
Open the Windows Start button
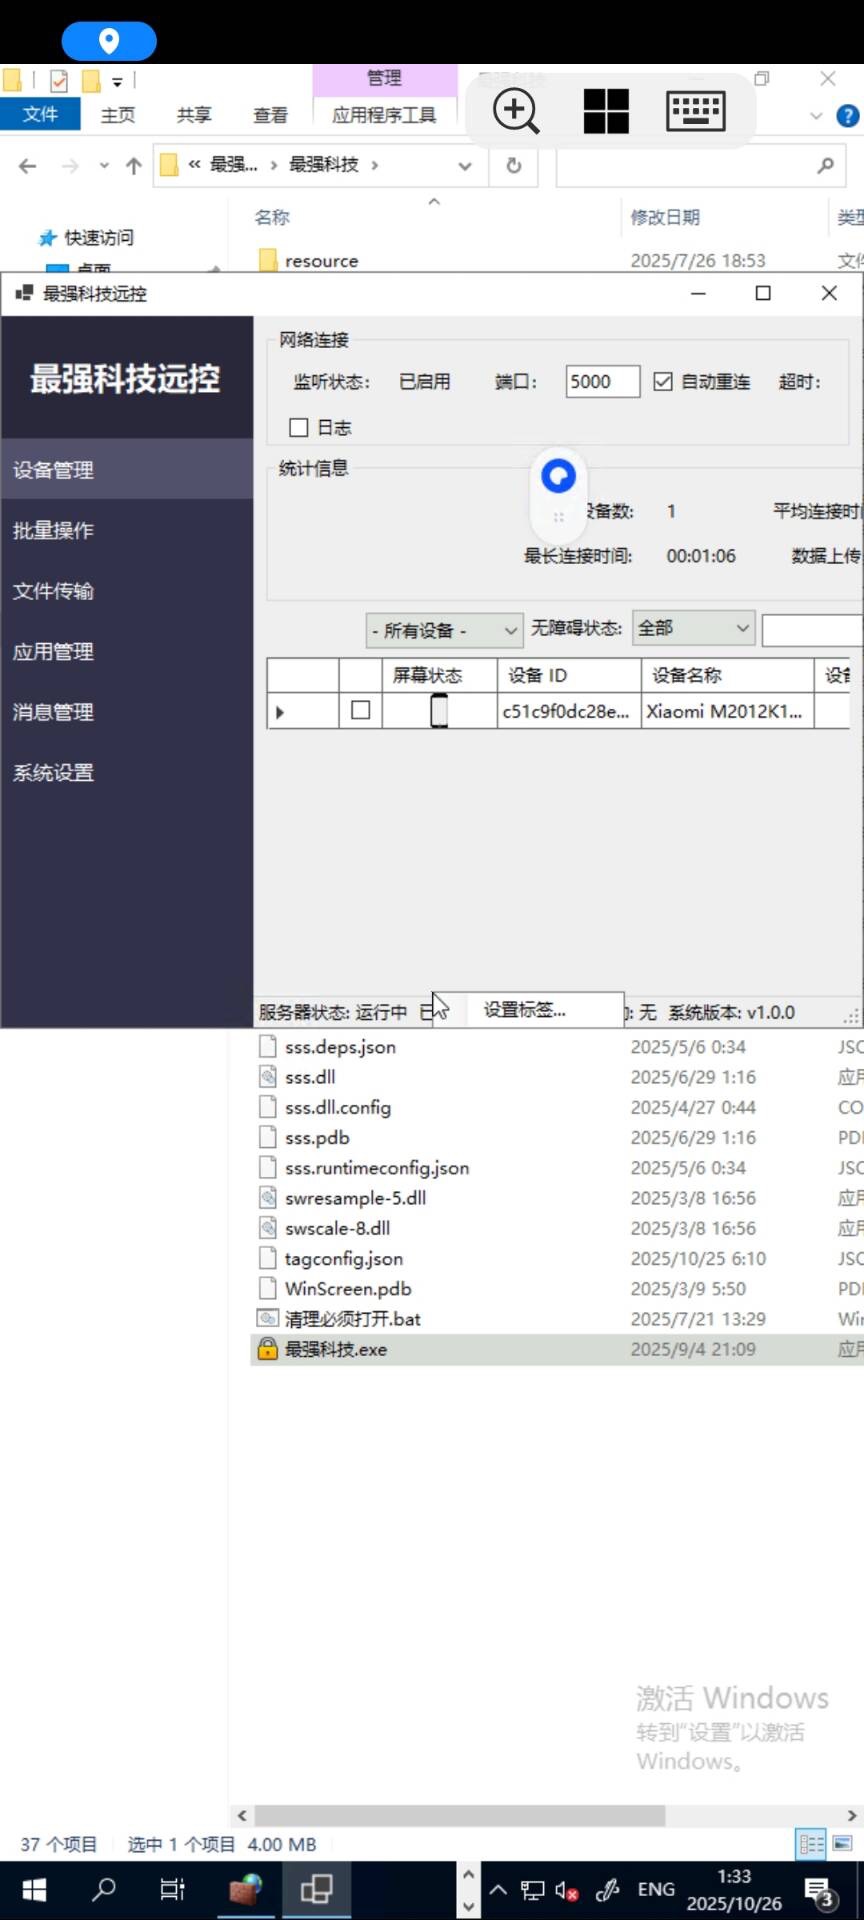pos(34,1889)
